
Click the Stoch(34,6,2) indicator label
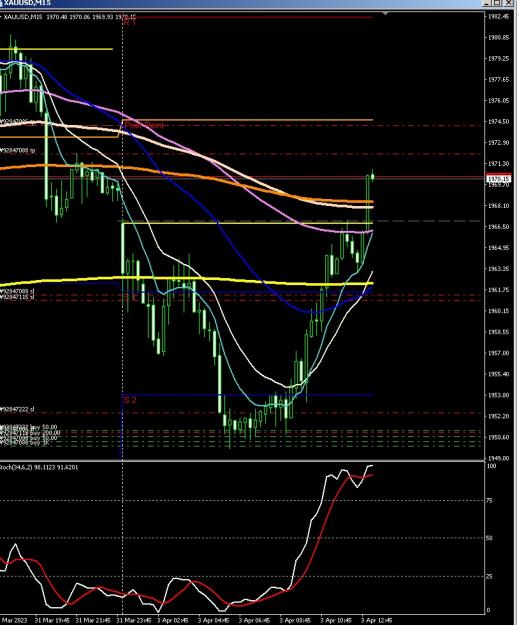pos(39,467)
